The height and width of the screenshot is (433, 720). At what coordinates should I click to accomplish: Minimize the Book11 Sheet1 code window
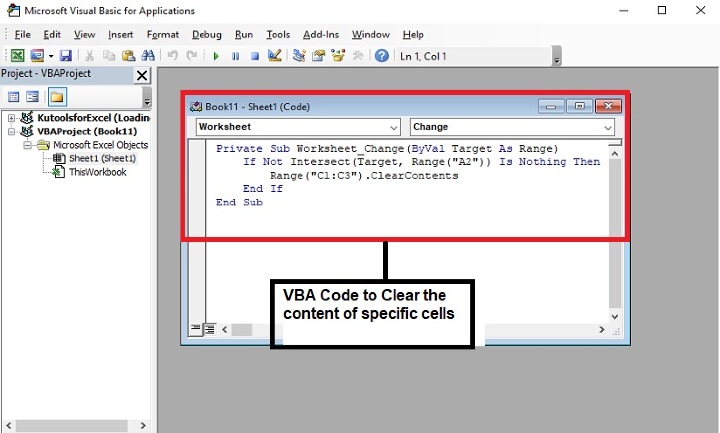click(x=551, y=107)
